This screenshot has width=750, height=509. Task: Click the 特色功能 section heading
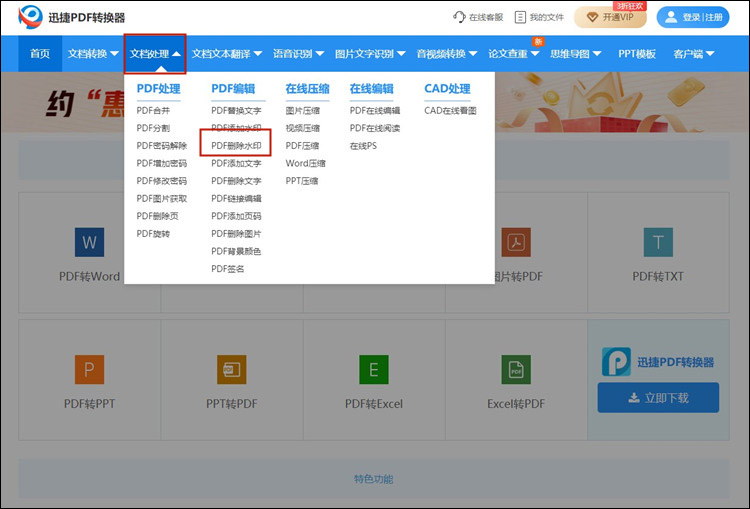coord(374,479)
